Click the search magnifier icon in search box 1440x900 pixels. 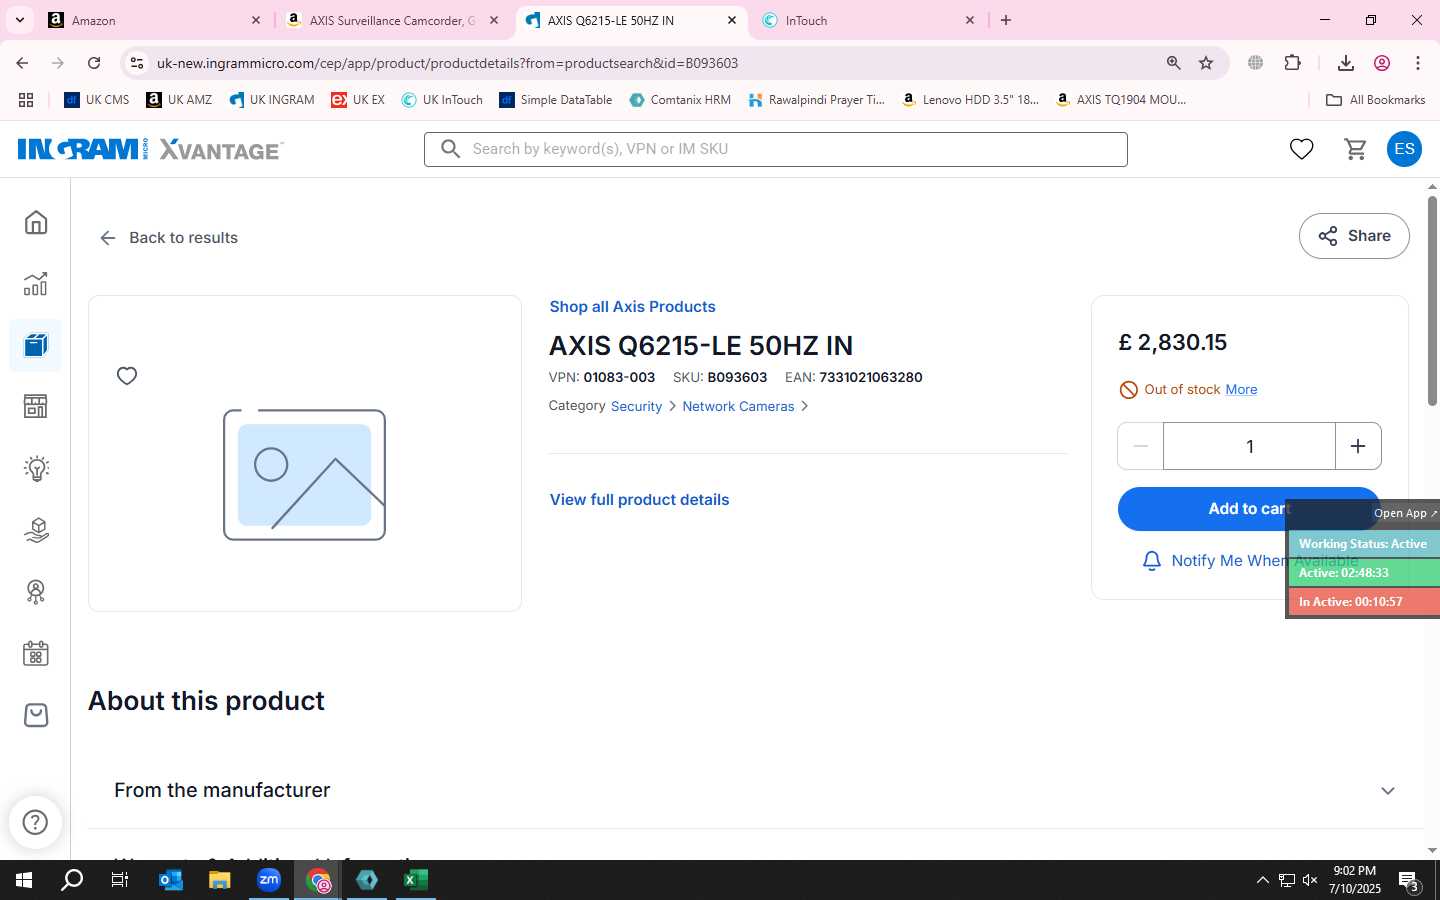(451, 149)
